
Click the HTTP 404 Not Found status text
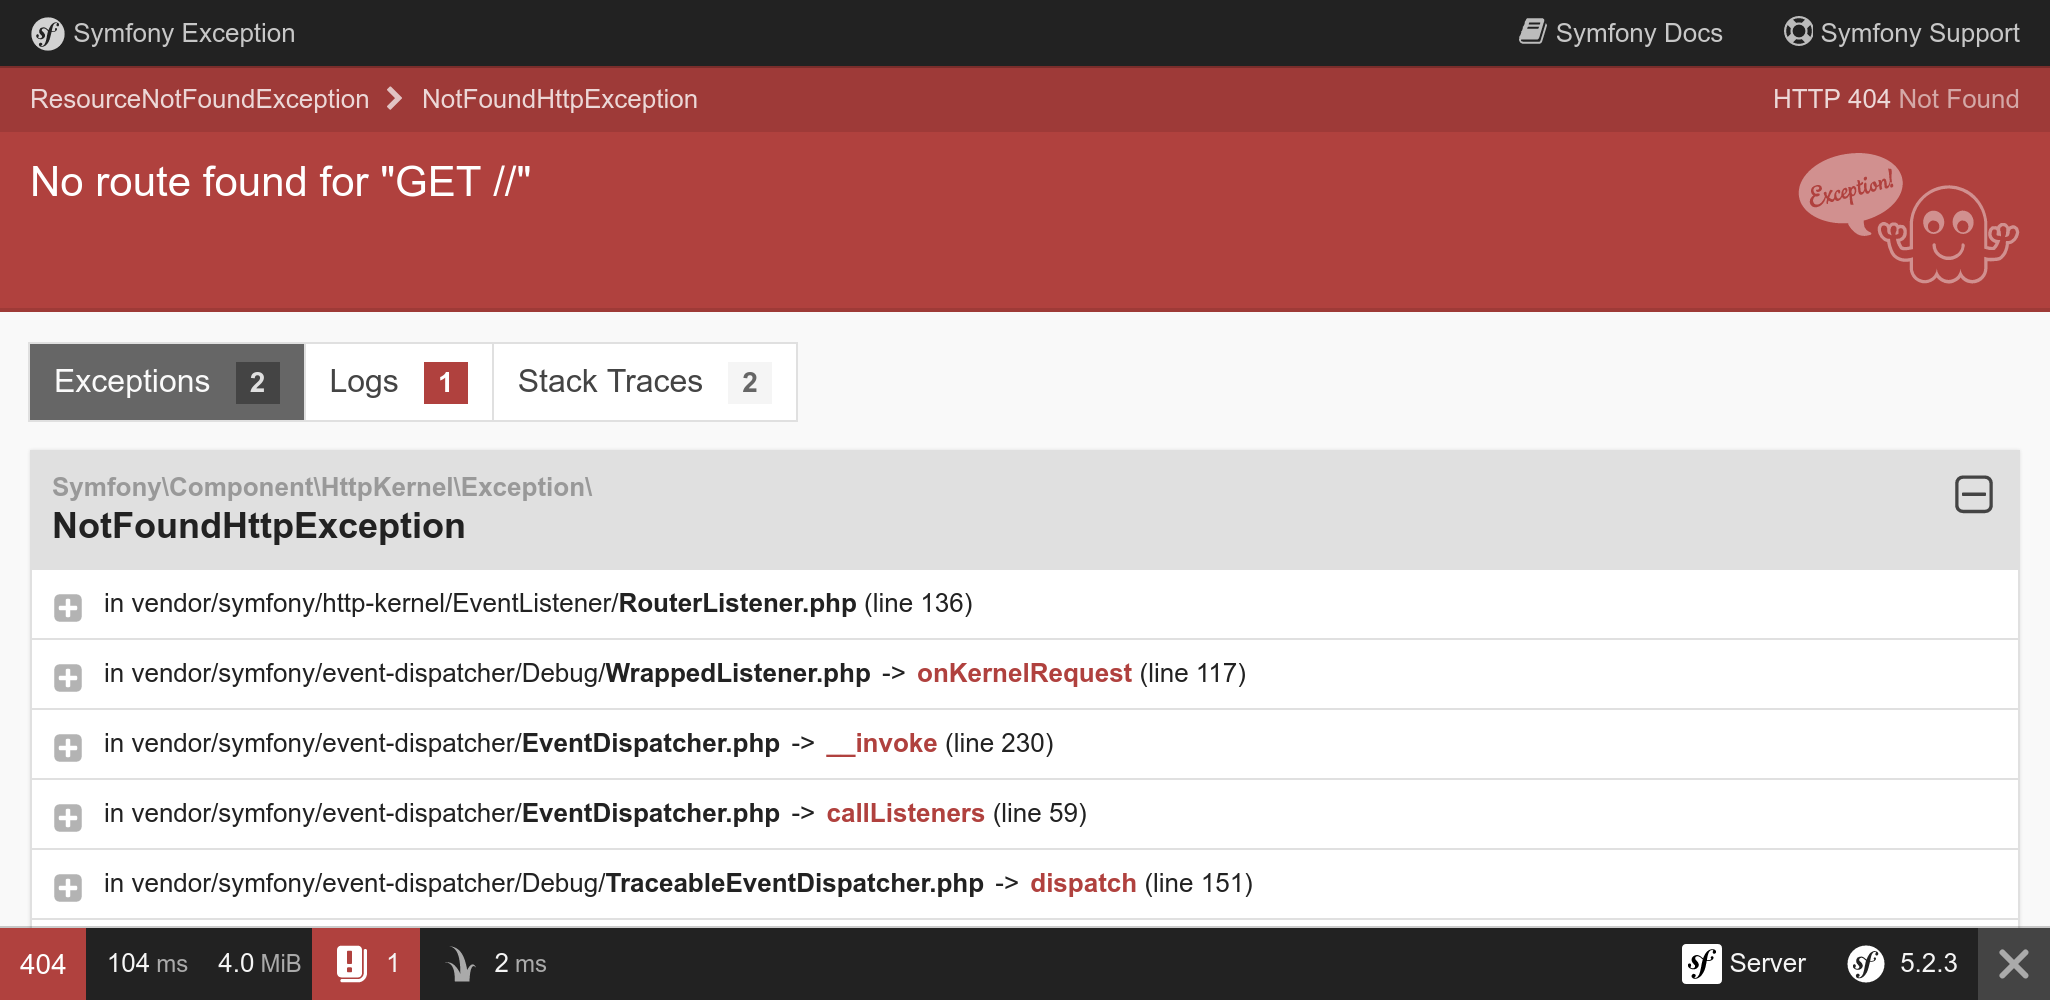pos(1896,99)
